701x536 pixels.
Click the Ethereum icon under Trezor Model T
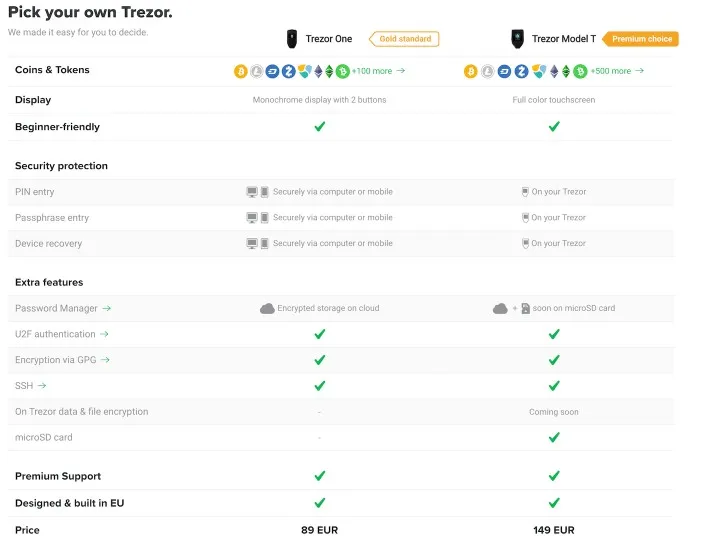[554, 71]
